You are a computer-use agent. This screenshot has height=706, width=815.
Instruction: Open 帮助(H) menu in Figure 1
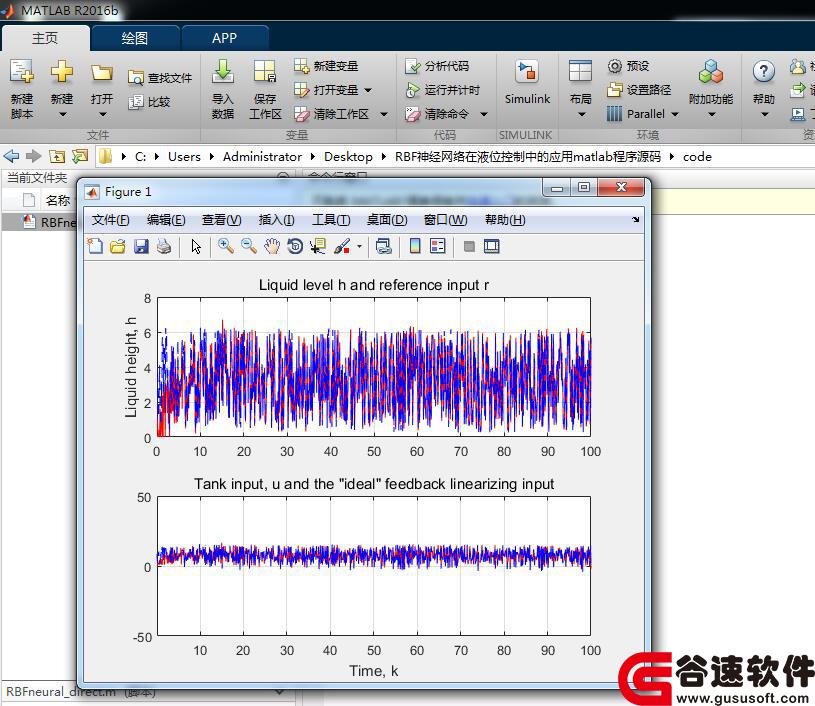pos(505,220)
